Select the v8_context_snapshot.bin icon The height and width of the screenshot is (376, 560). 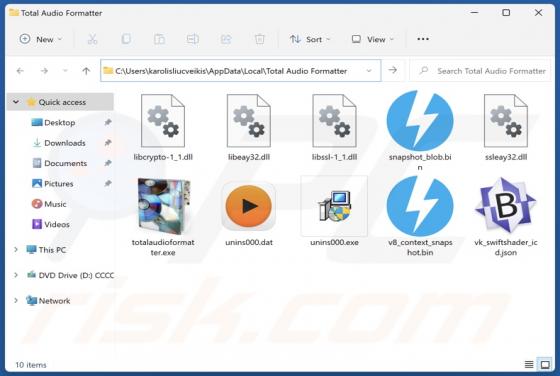pyautogui.click(x=420, y=206)
